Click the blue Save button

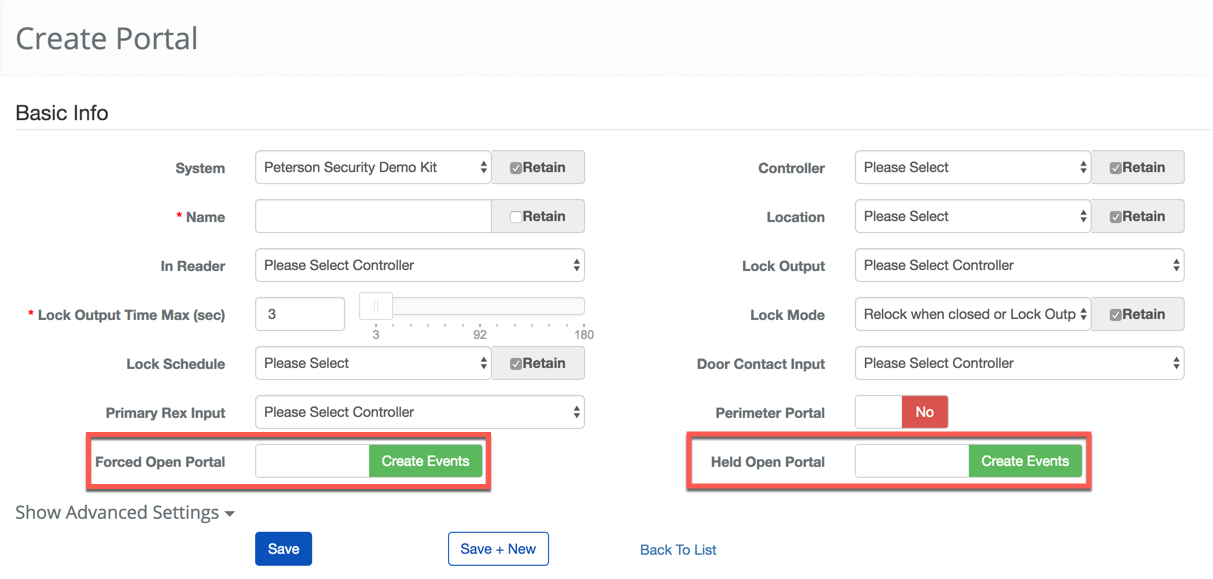(x=284, y=549)
